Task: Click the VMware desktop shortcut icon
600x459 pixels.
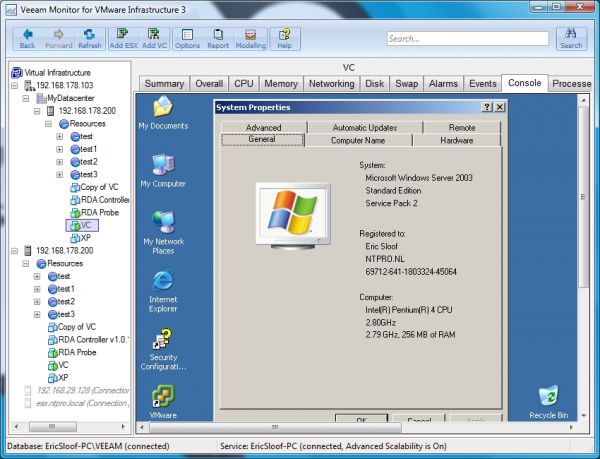Action: pos(163,402)
